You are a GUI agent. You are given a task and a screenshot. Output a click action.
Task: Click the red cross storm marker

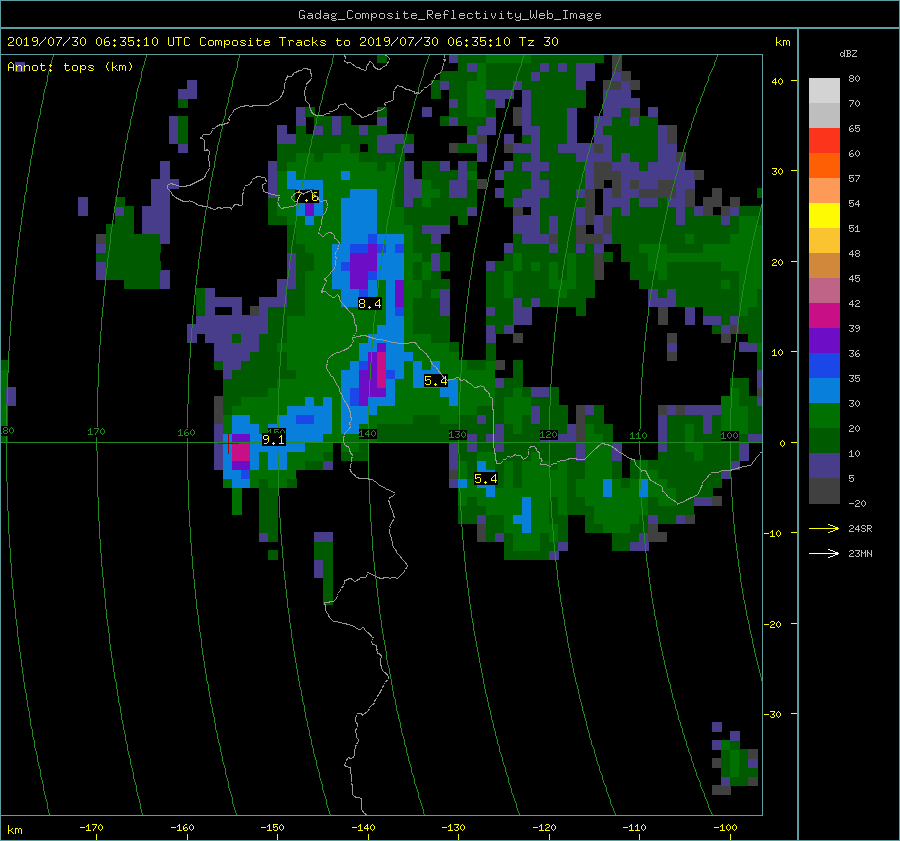tap(228, 443)
